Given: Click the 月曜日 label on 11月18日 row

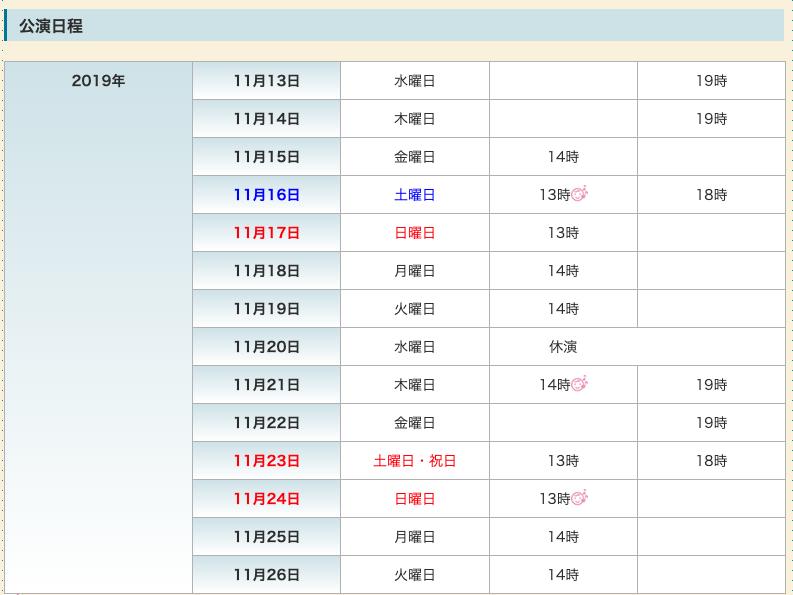Looking at the screenshot, I should [415, 271].
